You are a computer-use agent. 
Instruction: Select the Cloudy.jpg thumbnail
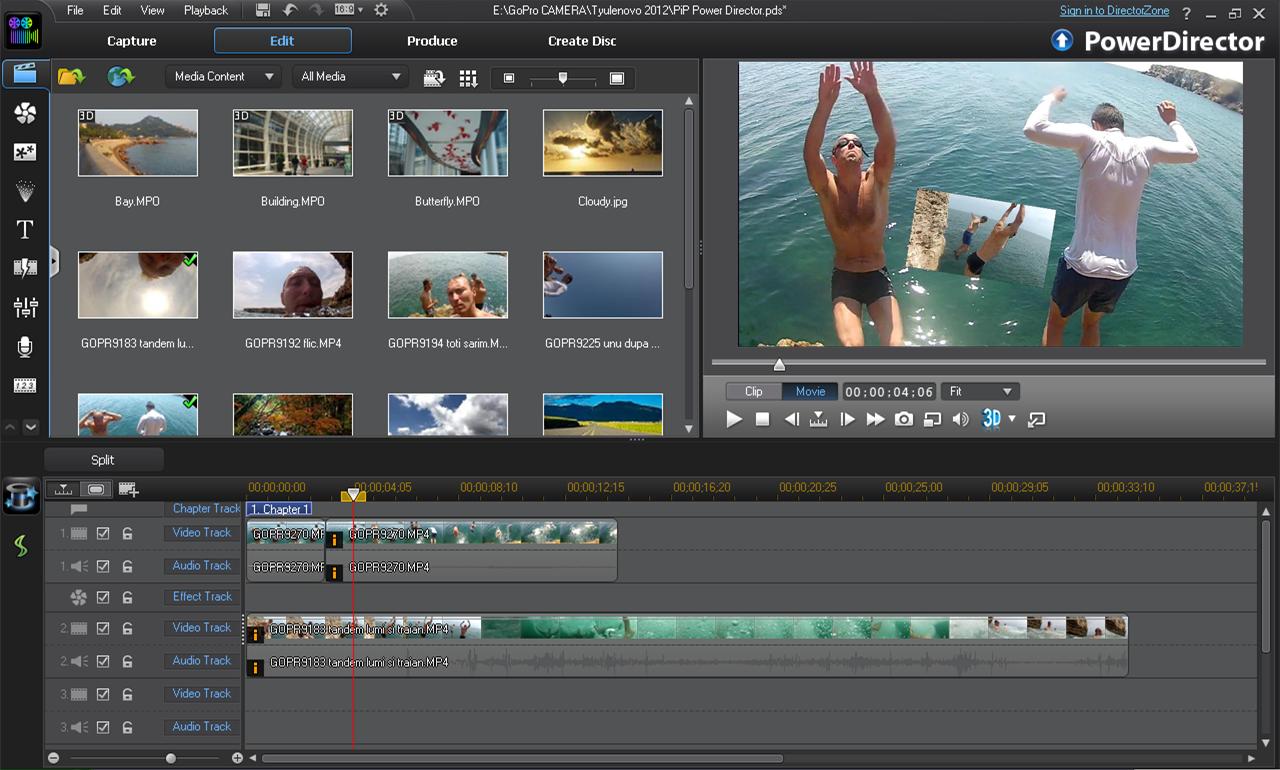click(603, 143)
